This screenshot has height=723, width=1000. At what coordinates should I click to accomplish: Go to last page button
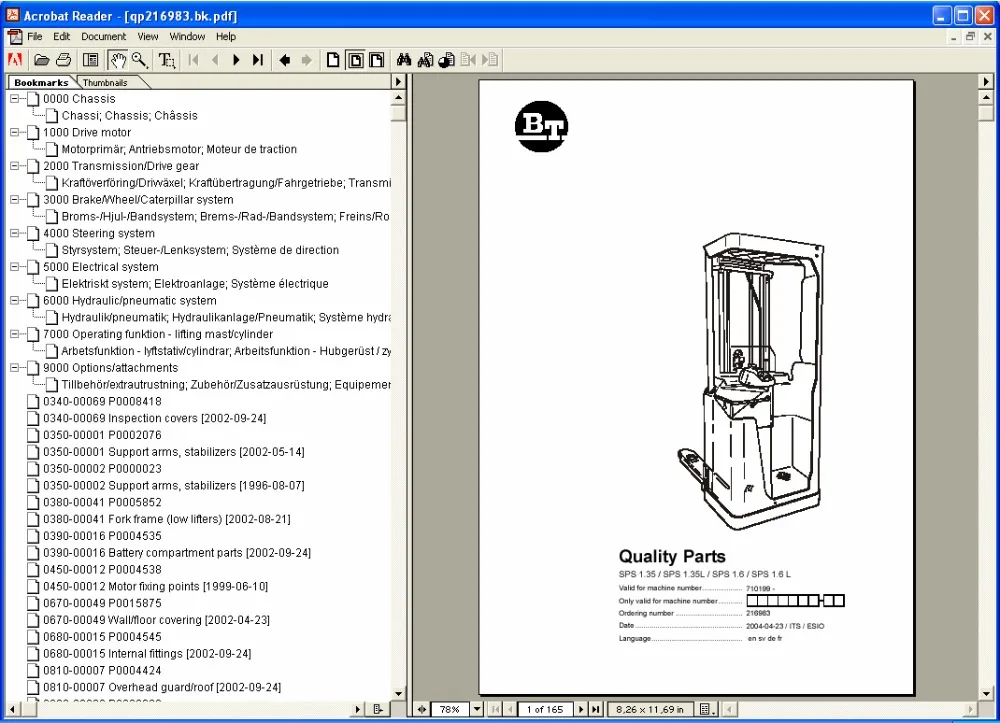click(x=257, y=59)
